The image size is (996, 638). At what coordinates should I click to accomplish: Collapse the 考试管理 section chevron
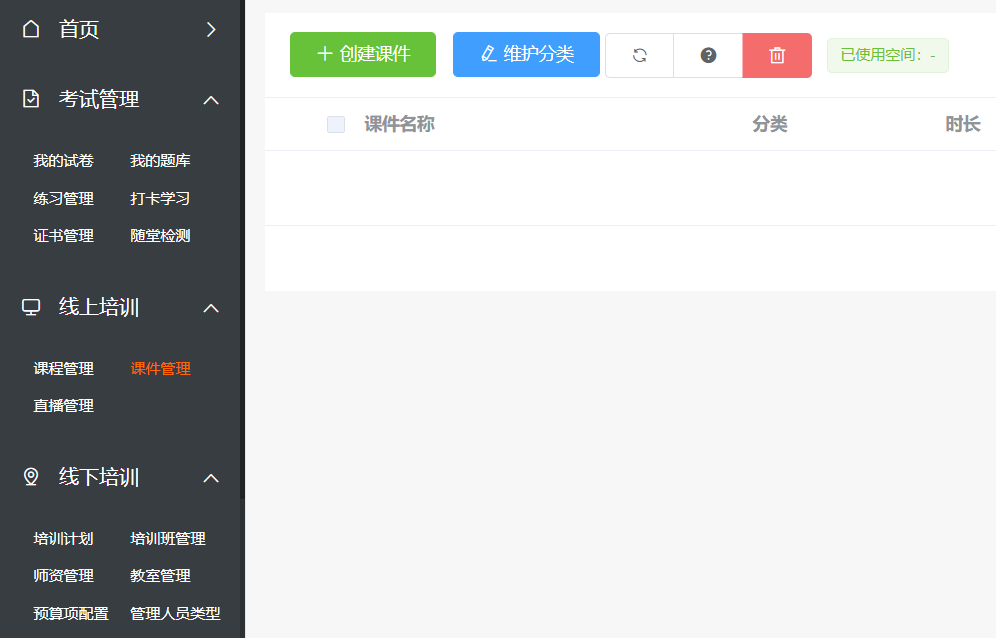[x=211, y=99]
